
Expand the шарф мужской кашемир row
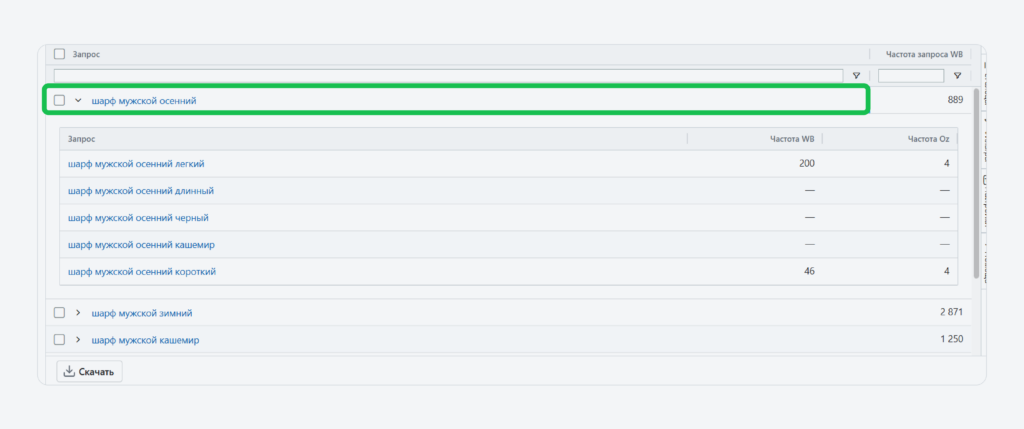pos(78,340)
